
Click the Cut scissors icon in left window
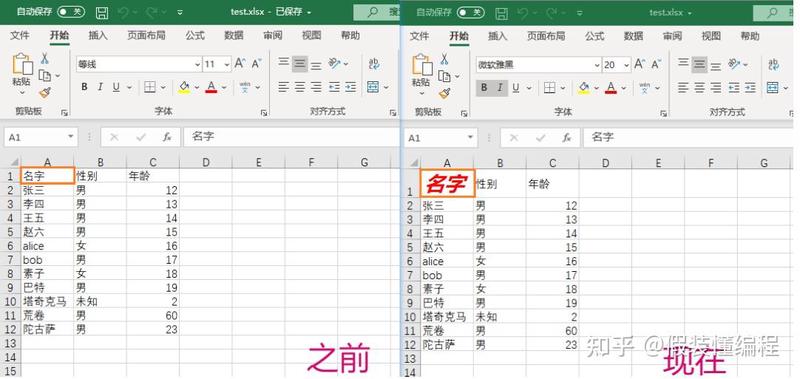[45, 59]
